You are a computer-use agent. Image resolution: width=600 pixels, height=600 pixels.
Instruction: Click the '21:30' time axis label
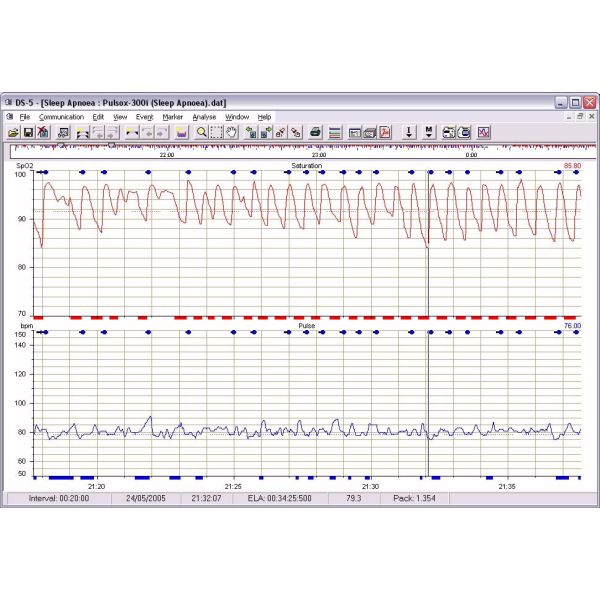tap(370, 486)
